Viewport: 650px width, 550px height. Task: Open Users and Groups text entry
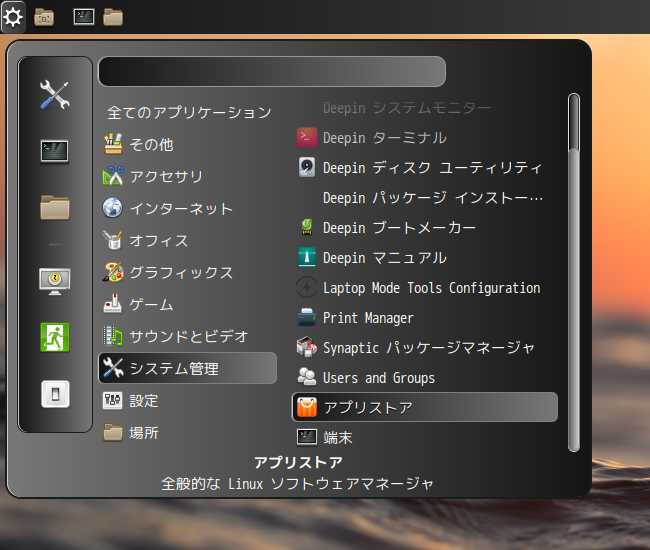(x=379, y=378)
